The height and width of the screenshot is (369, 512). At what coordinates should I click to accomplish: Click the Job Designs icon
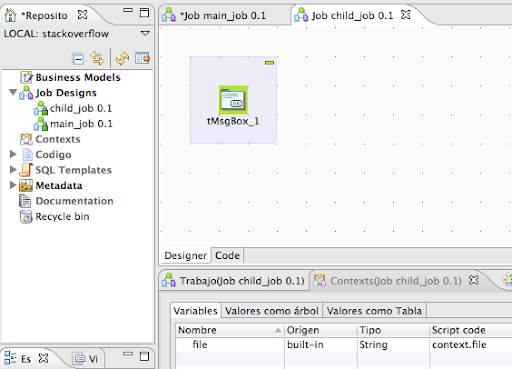(x=26, y=93)
